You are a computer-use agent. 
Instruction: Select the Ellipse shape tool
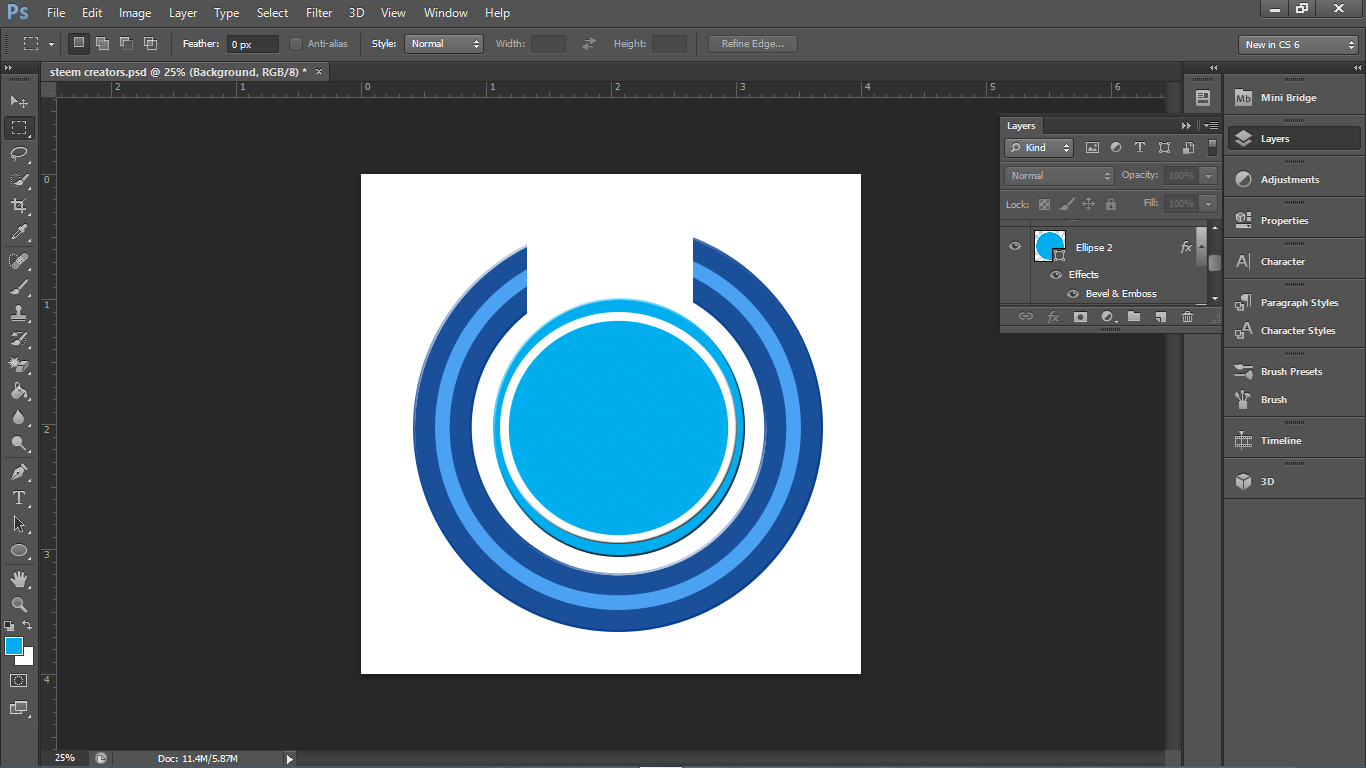pos(19,550)
